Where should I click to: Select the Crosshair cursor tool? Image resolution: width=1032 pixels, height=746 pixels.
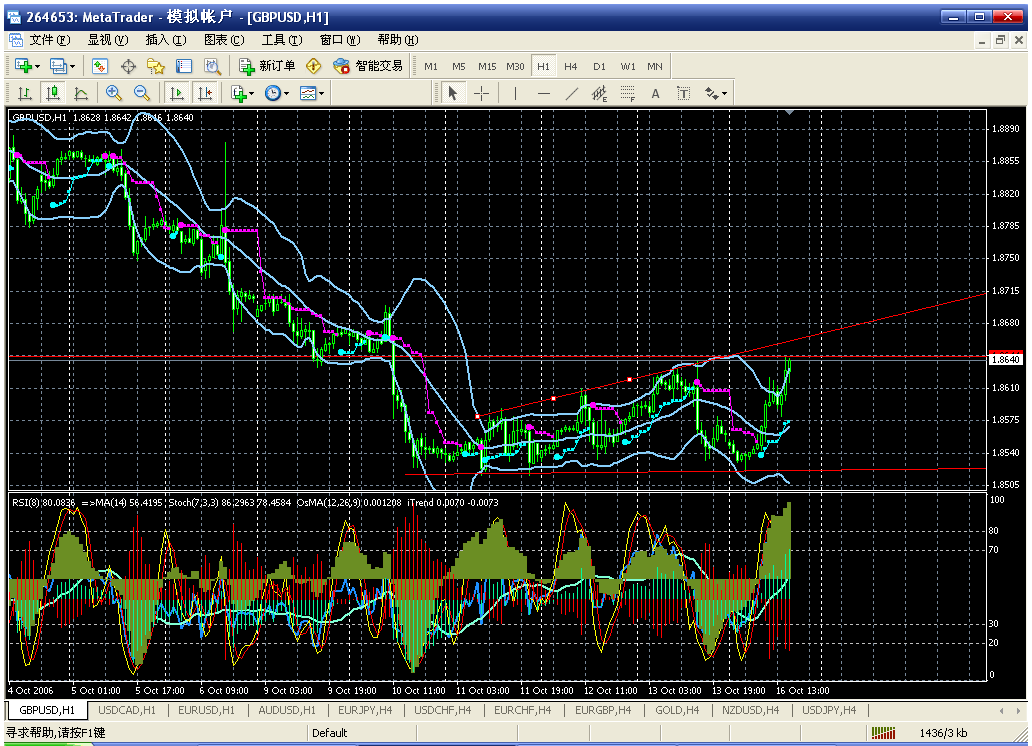[x=482, y=93]
